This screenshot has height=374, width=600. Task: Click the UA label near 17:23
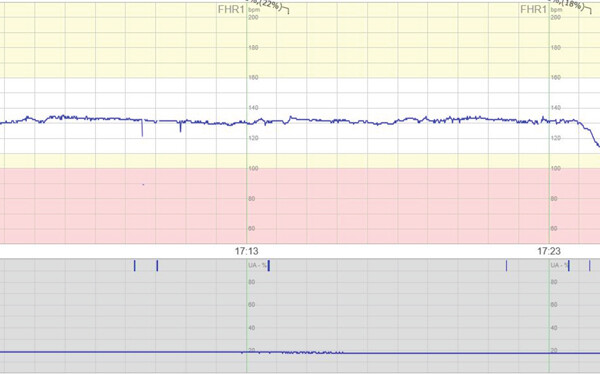pyautogui.click(x=559, y=265)
